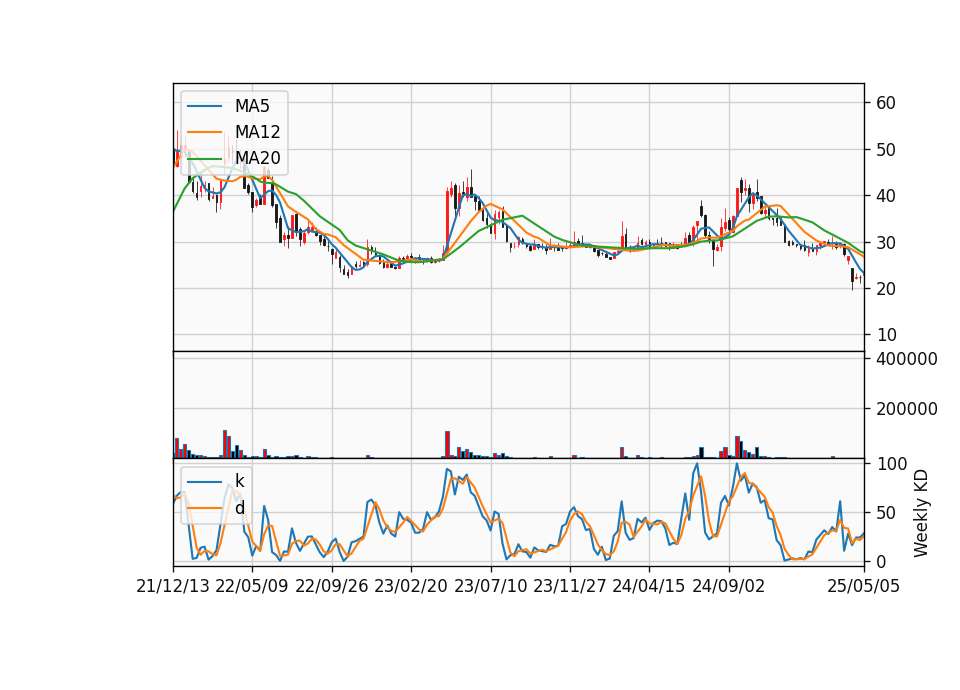Click the MA12 legend label

(257, 132)
